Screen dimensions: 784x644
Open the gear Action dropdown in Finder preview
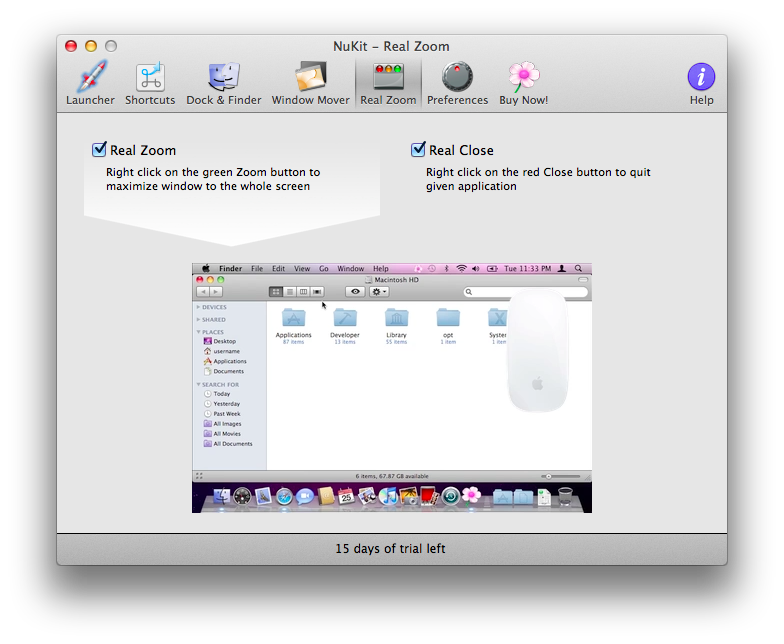pos(379,292)
